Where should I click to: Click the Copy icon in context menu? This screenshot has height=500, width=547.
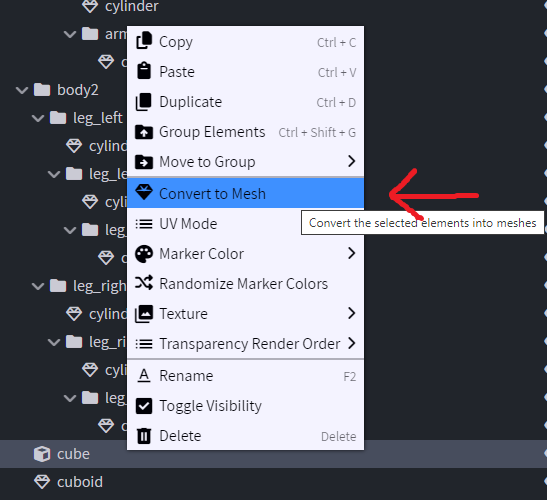pos(144,41)
